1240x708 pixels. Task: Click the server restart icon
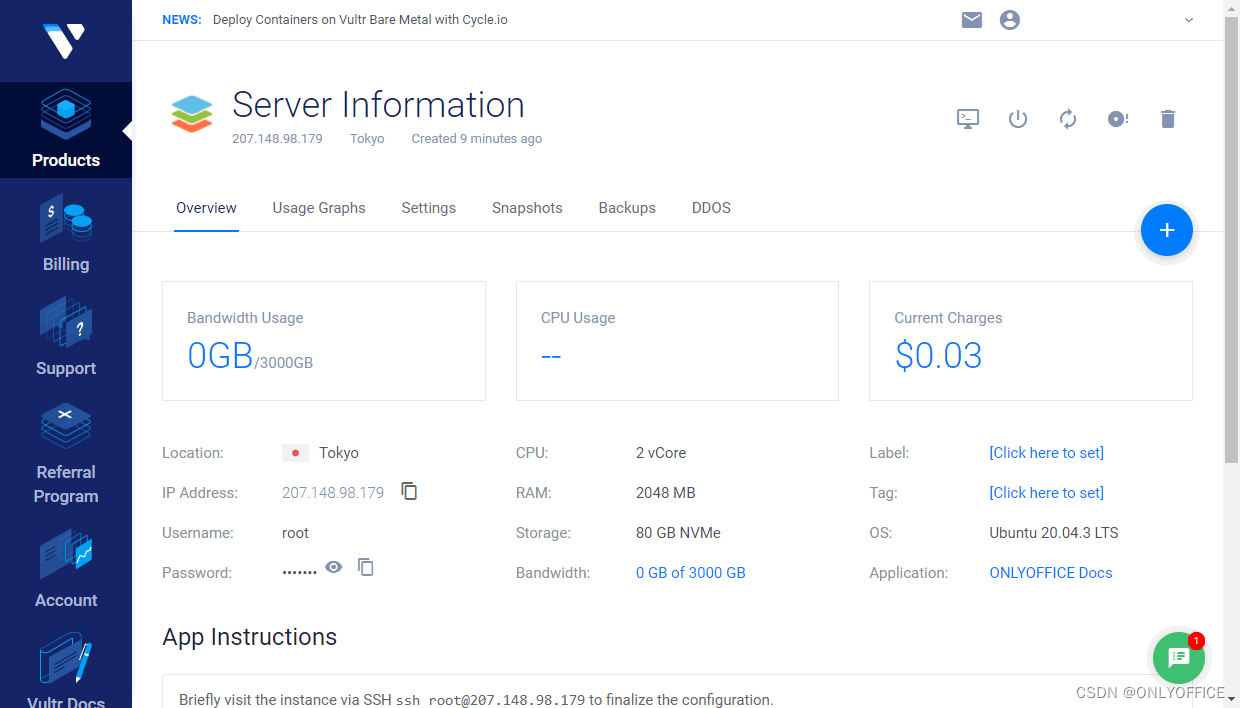click(1068, 119)
